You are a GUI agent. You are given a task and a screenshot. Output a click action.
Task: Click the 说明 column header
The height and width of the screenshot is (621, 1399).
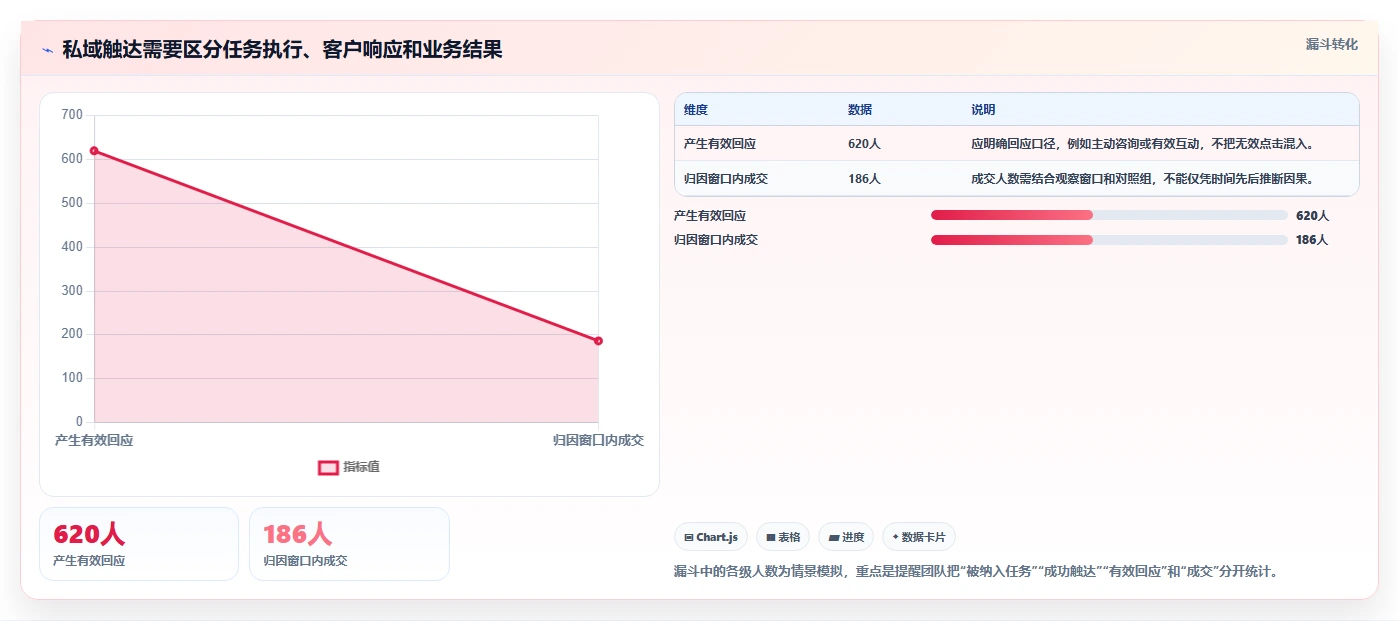tap(983, 110)
